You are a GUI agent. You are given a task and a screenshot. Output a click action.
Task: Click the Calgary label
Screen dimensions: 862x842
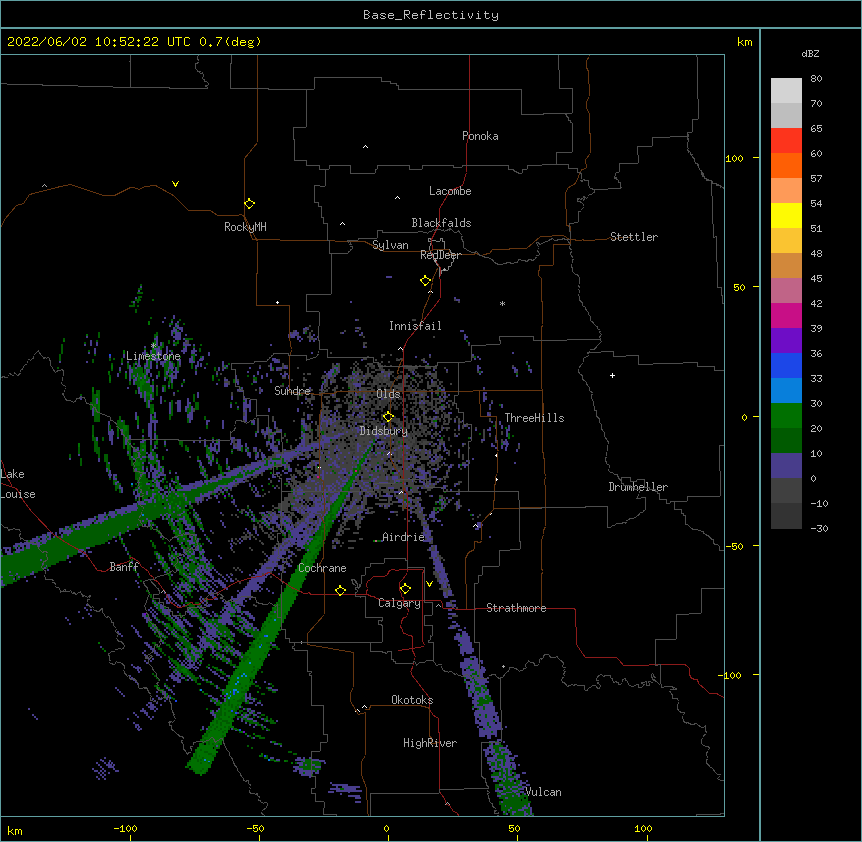(399, 603)
